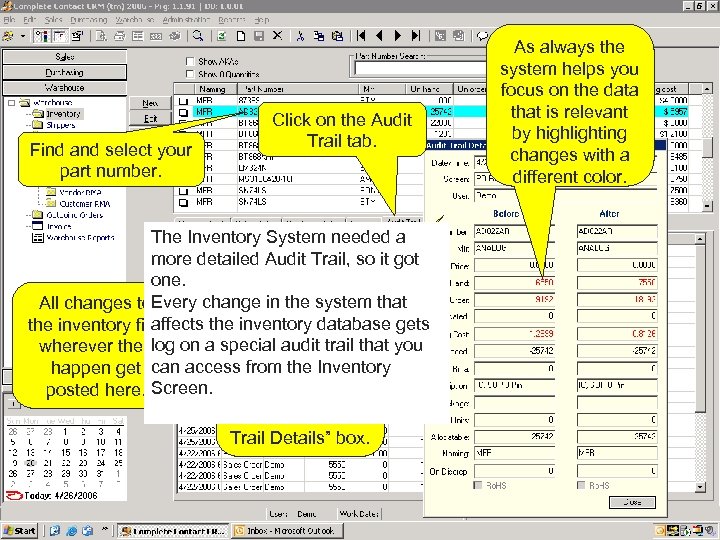Tick the checkbox of last MFR SN74LS row
The width and height of the screenshot is (720, 540).
tap(183, 202)
